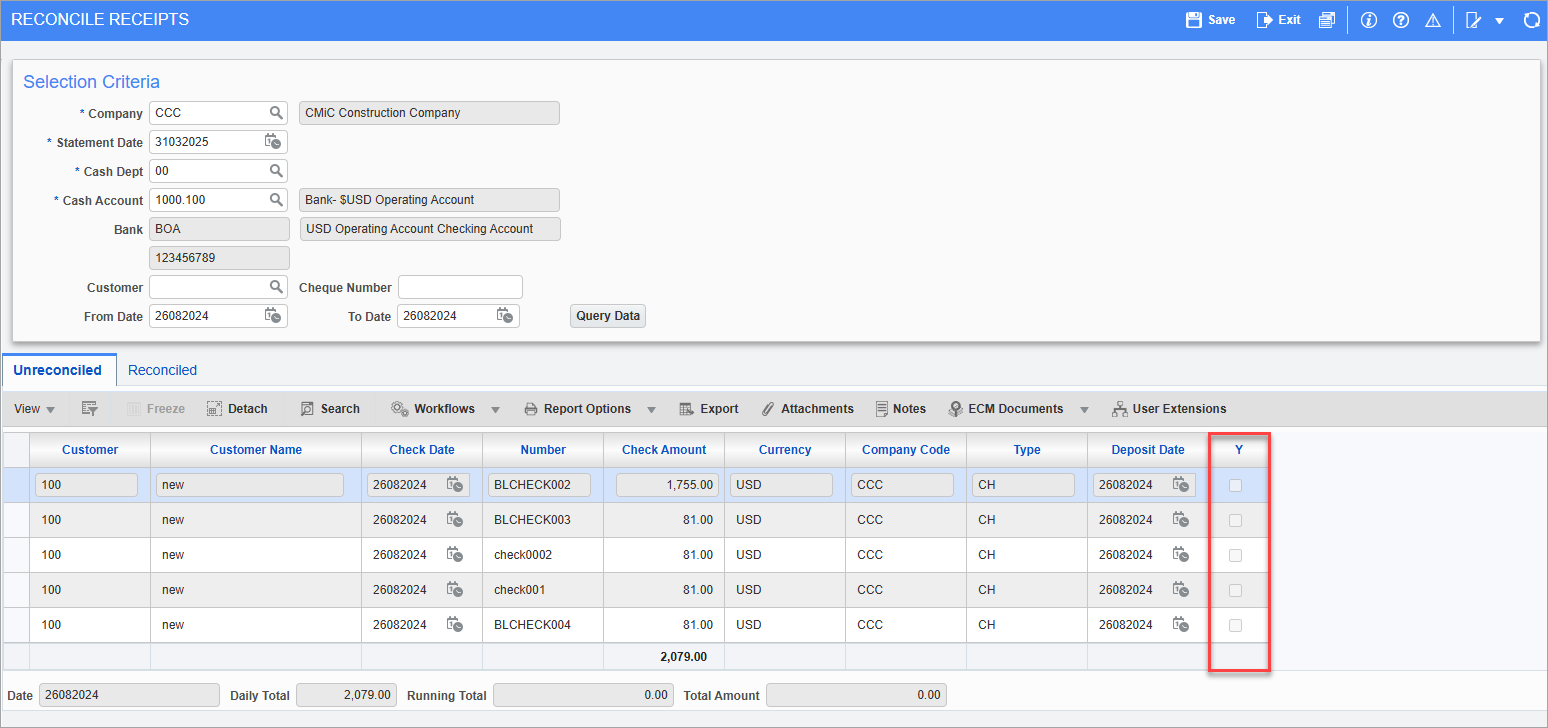Click the warning triangle icon

[1433, 20]
